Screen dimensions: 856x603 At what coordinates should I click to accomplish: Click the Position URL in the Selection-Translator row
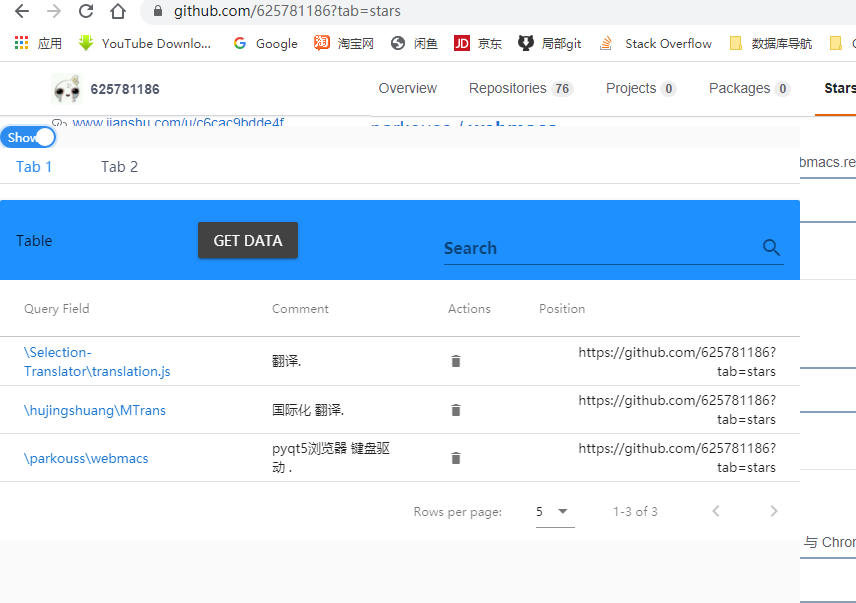click(677, 362)
